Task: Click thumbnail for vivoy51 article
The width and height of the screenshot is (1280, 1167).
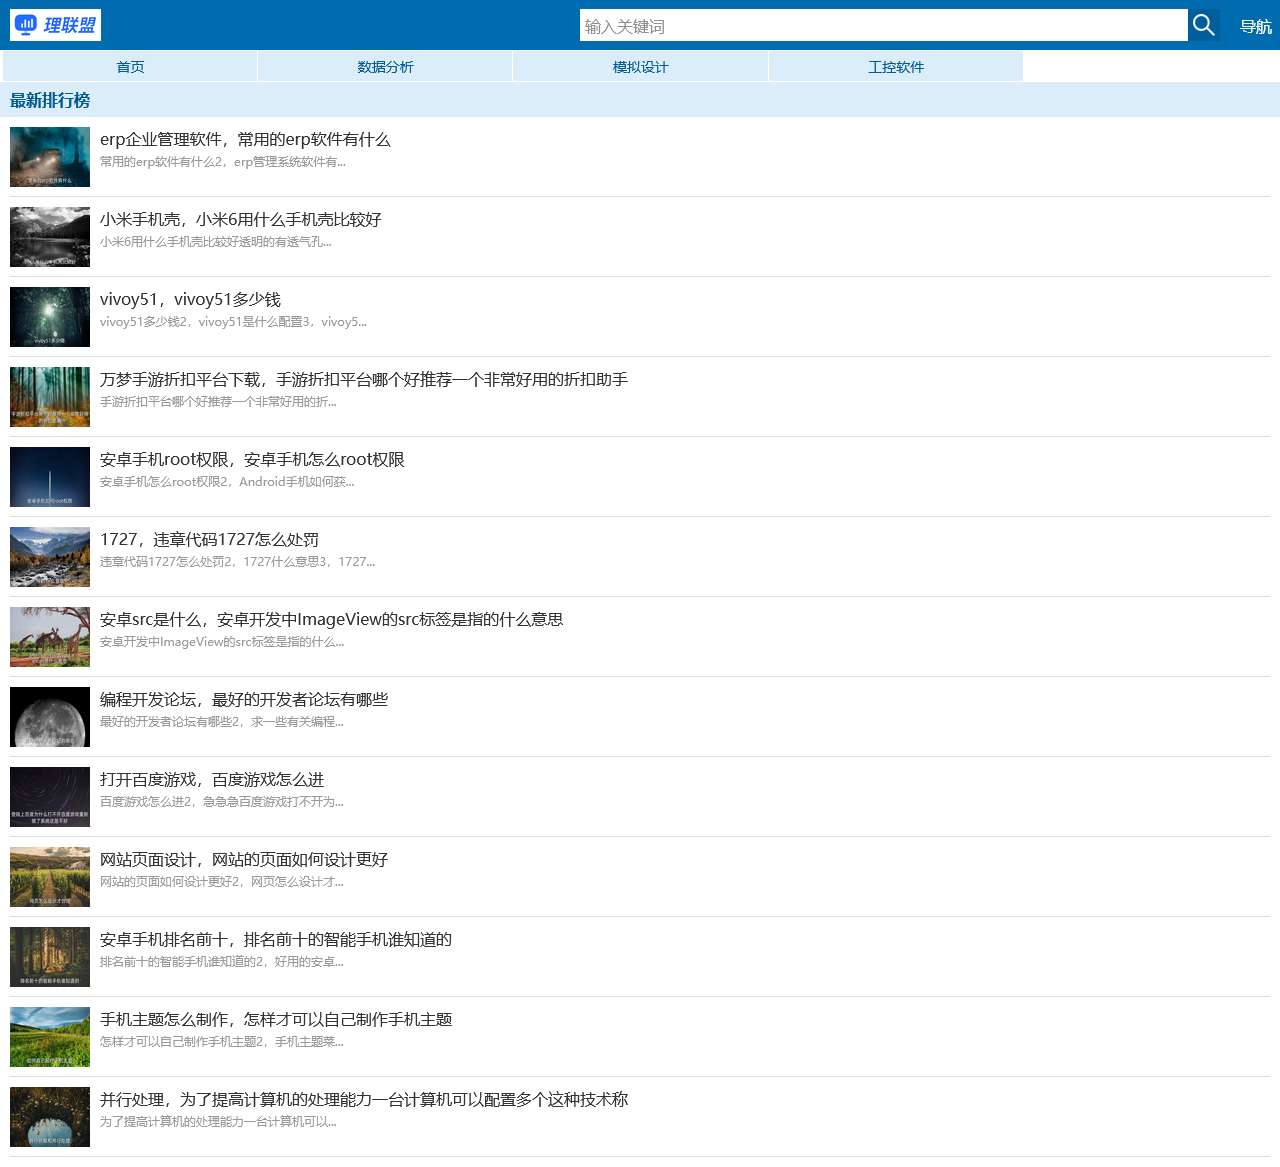Action: [50, 317]
